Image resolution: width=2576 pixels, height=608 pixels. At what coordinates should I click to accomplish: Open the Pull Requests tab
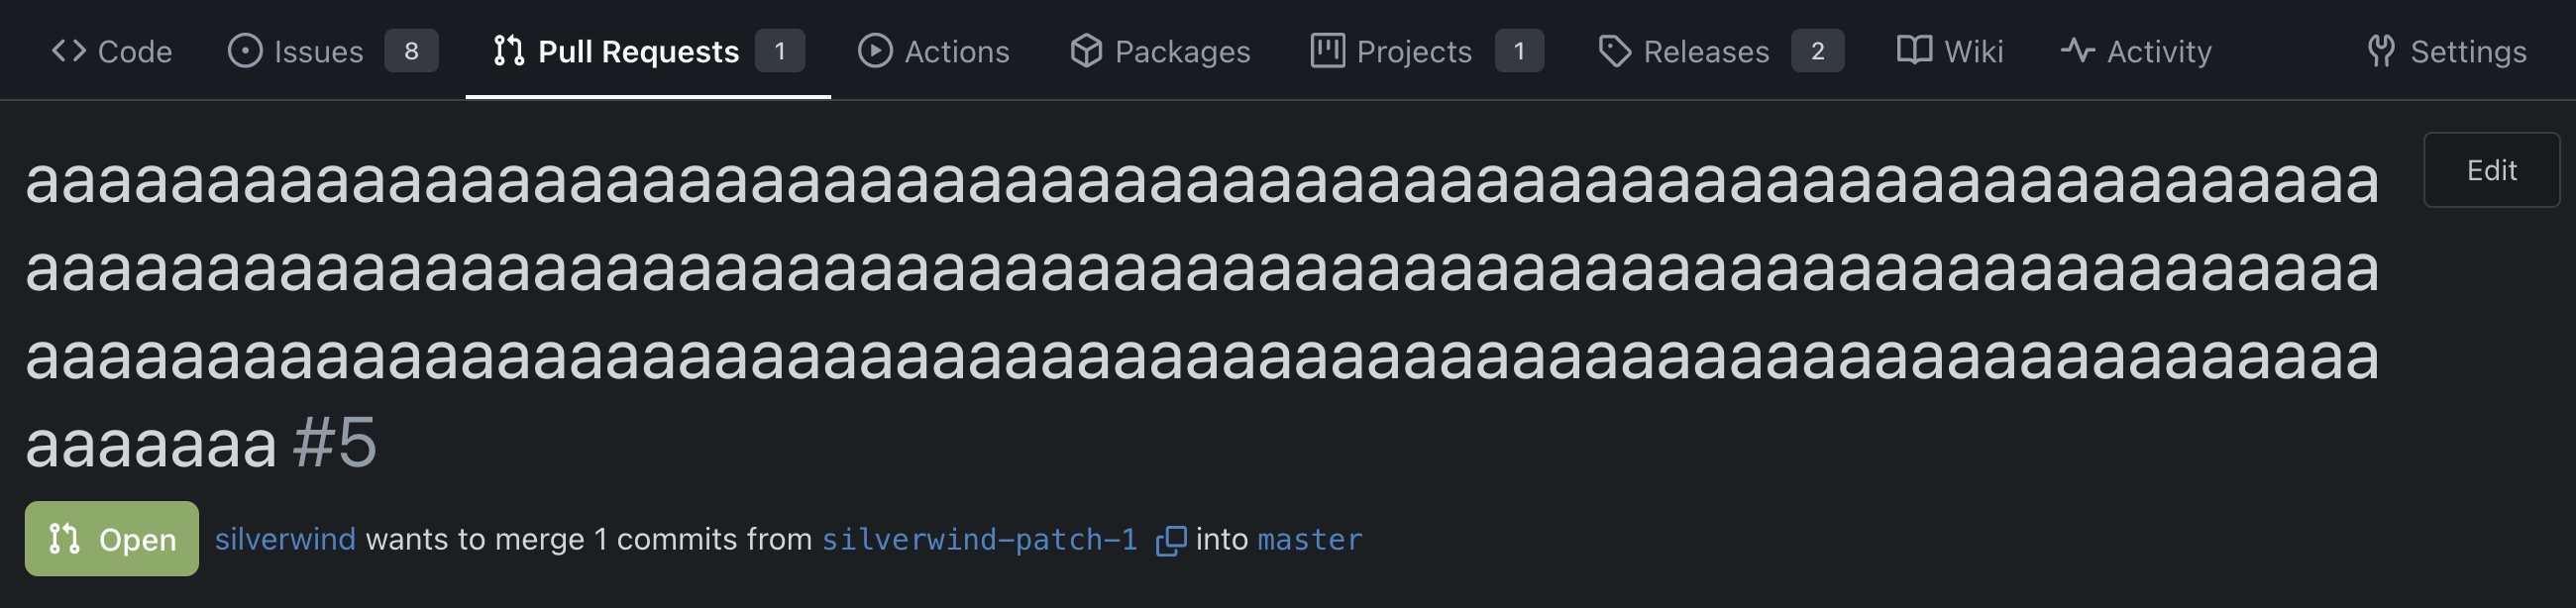(638, 51)
